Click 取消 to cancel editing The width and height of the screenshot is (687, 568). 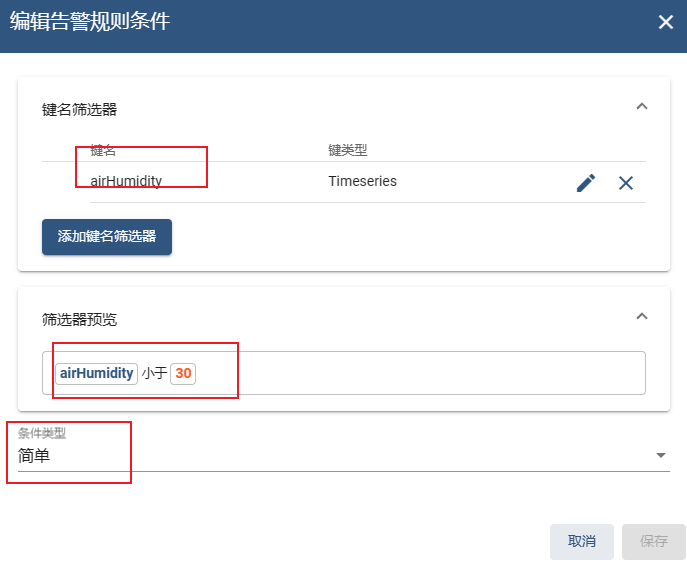point(581,542)
